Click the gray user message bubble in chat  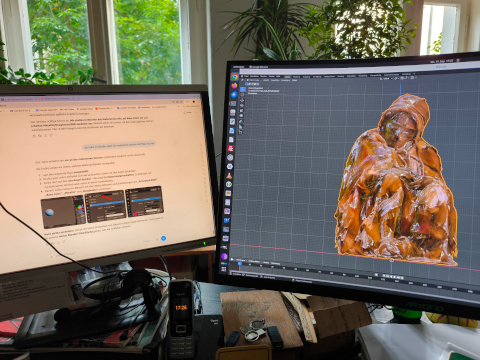(120, 145)
